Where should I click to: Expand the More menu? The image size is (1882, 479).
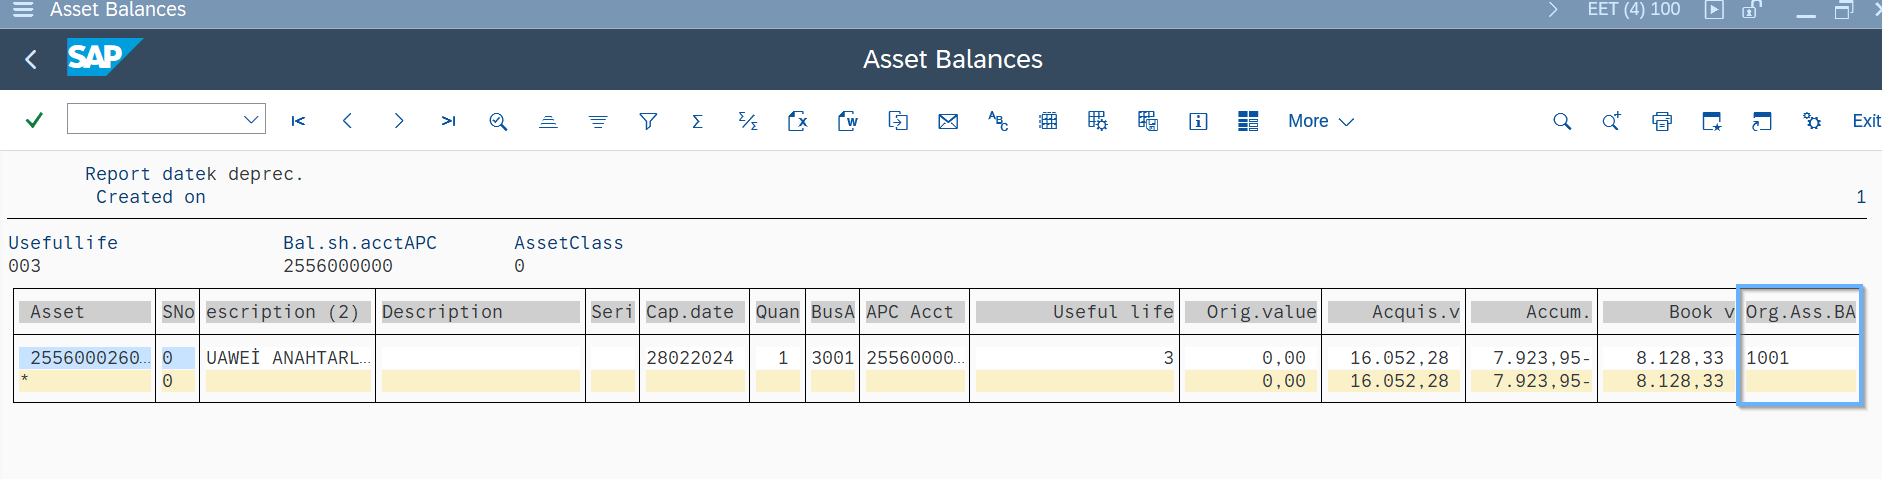(x=1320, y=121)
